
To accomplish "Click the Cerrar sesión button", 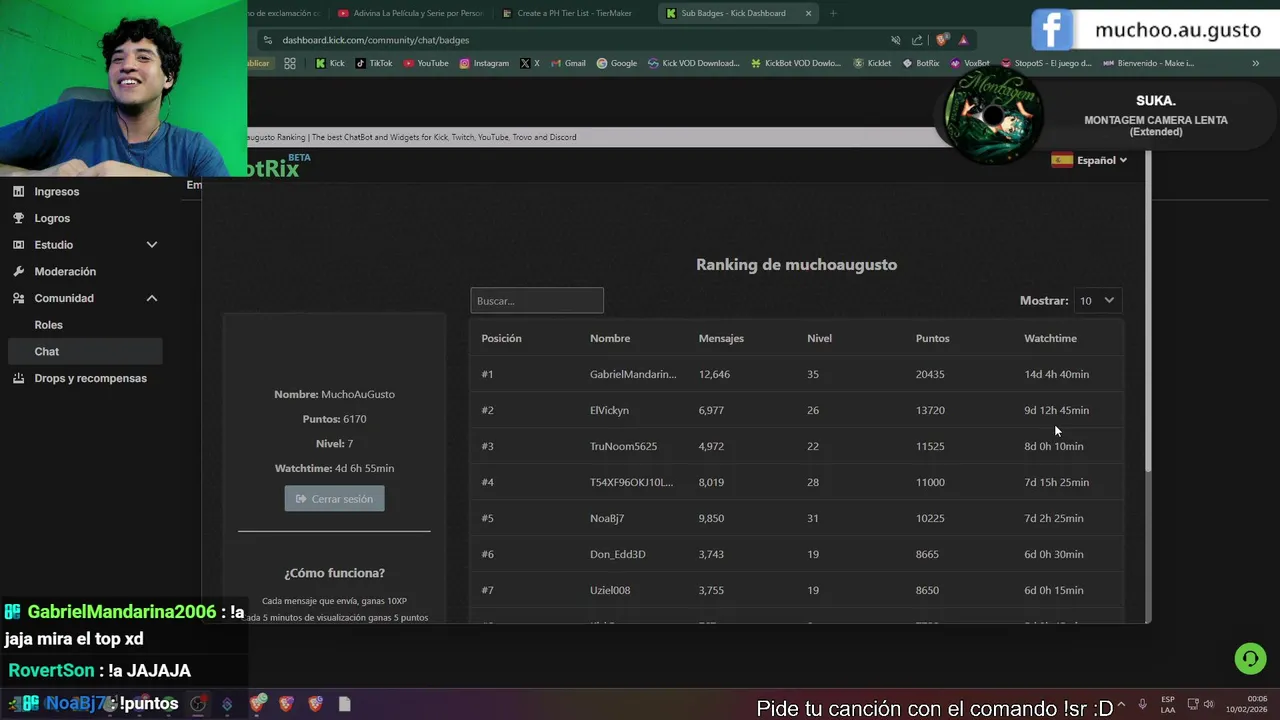I will click(334, 499).
